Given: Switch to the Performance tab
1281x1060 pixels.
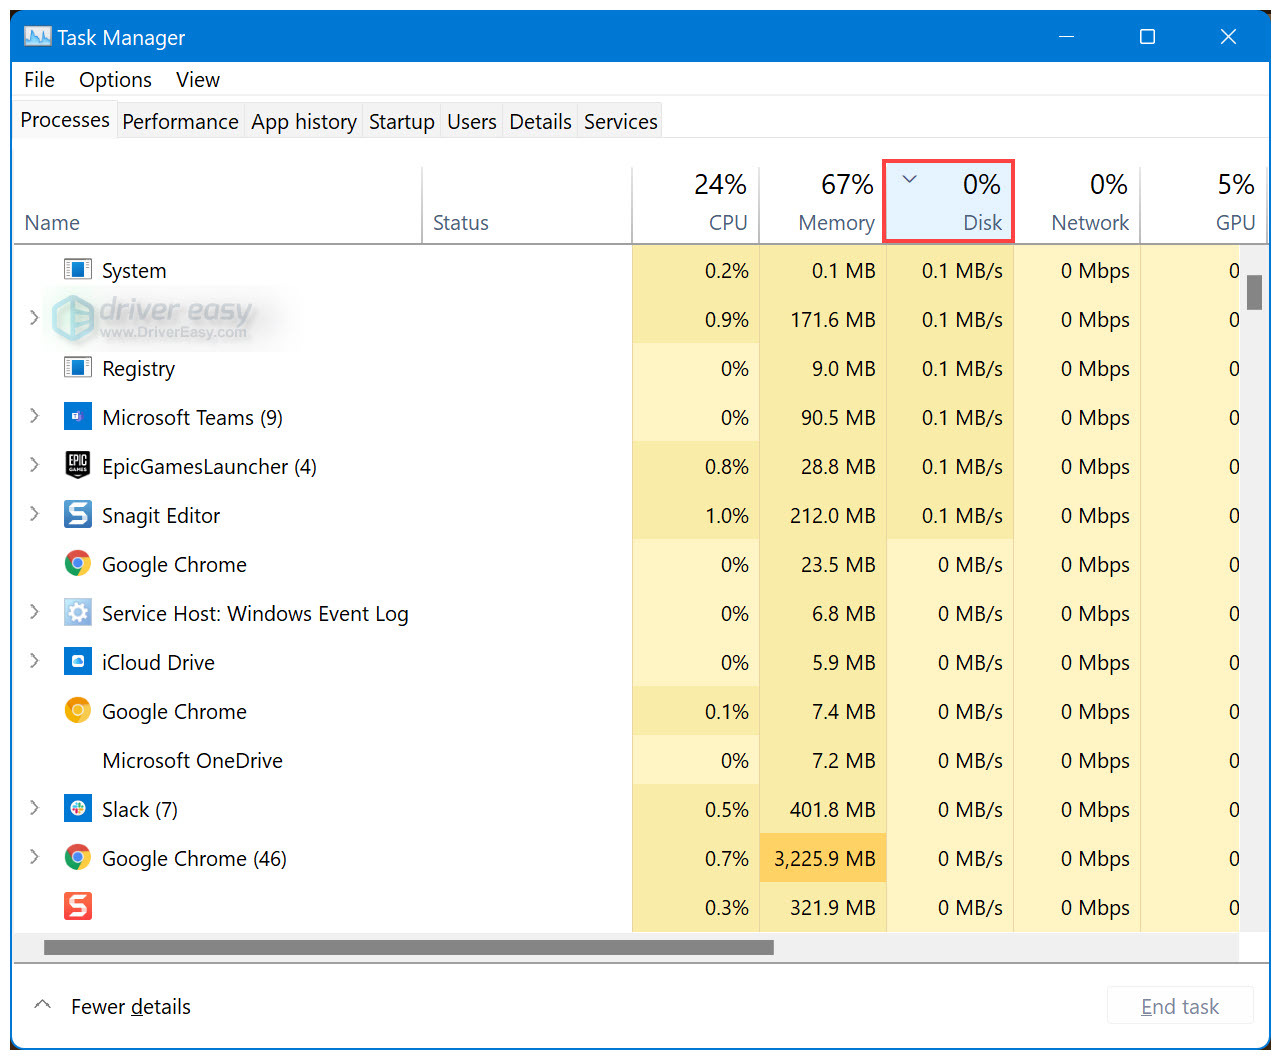Looking at the screenshot, I should pyautogui.click(x=180, y=120).
